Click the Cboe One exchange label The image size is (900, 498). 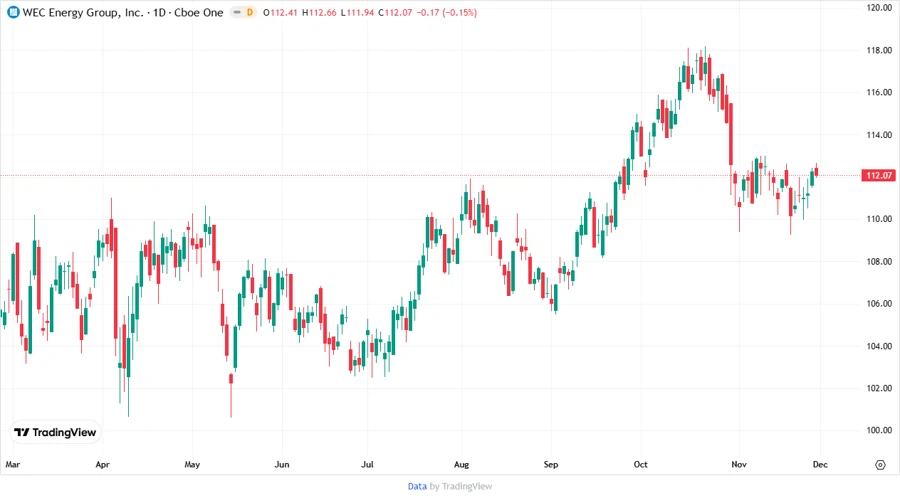(199, 13)
